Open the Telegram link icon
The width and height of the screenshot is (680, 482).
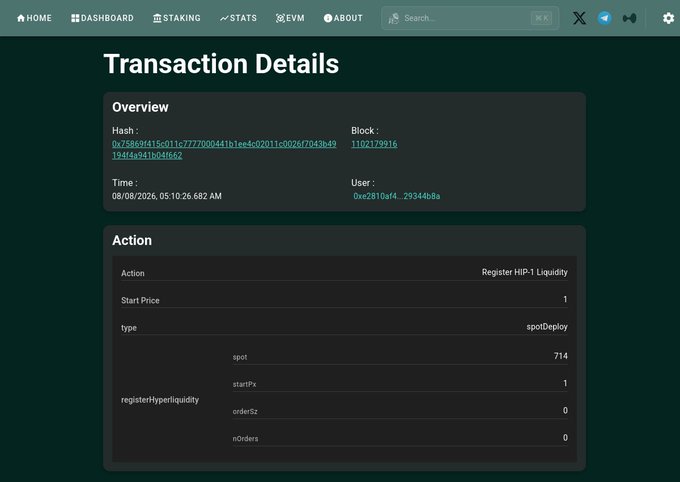click(605, 18)
